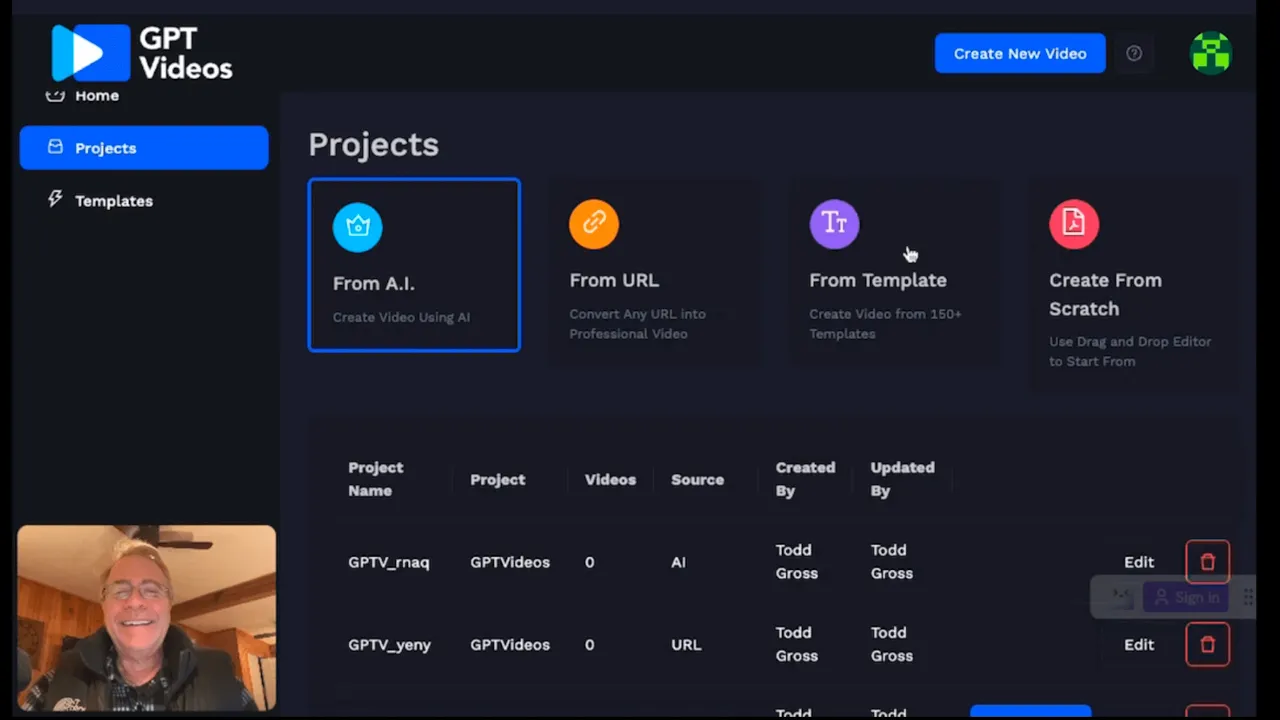
Task: Click the Home sidebar icon
Action: (55, 96)
